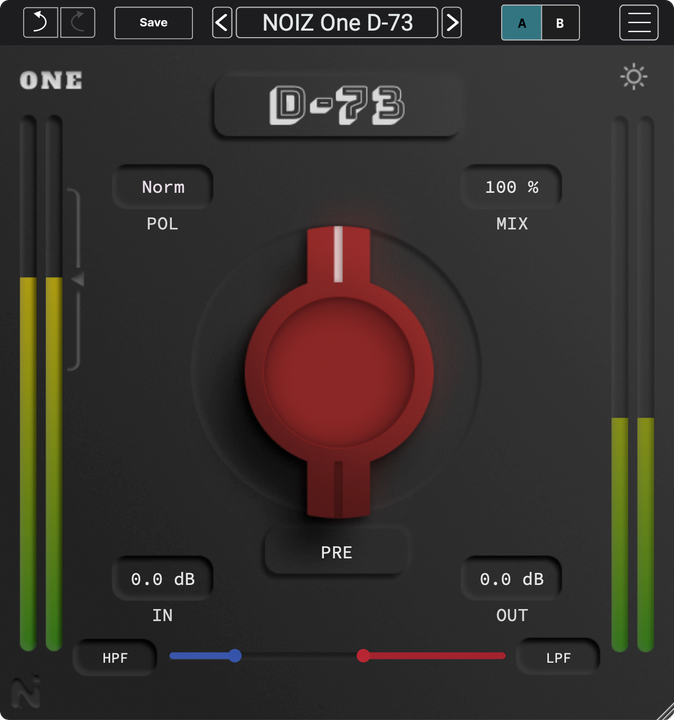The height and width of the screenshot is (720, 674).
Task: Click the IN label
Action: (x=163, y=615)
